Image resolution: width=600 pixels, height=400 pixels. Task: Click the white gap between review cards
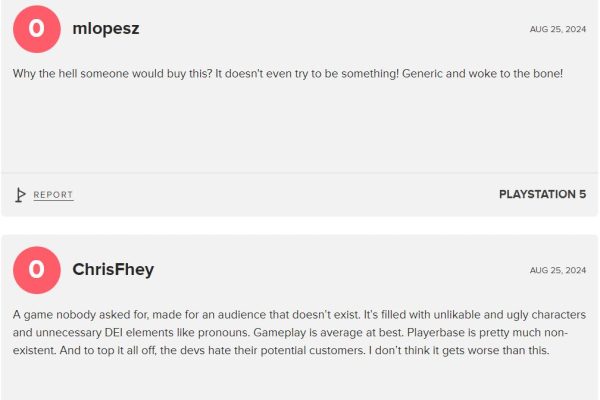pyautogui.click(x=299, y=225)
